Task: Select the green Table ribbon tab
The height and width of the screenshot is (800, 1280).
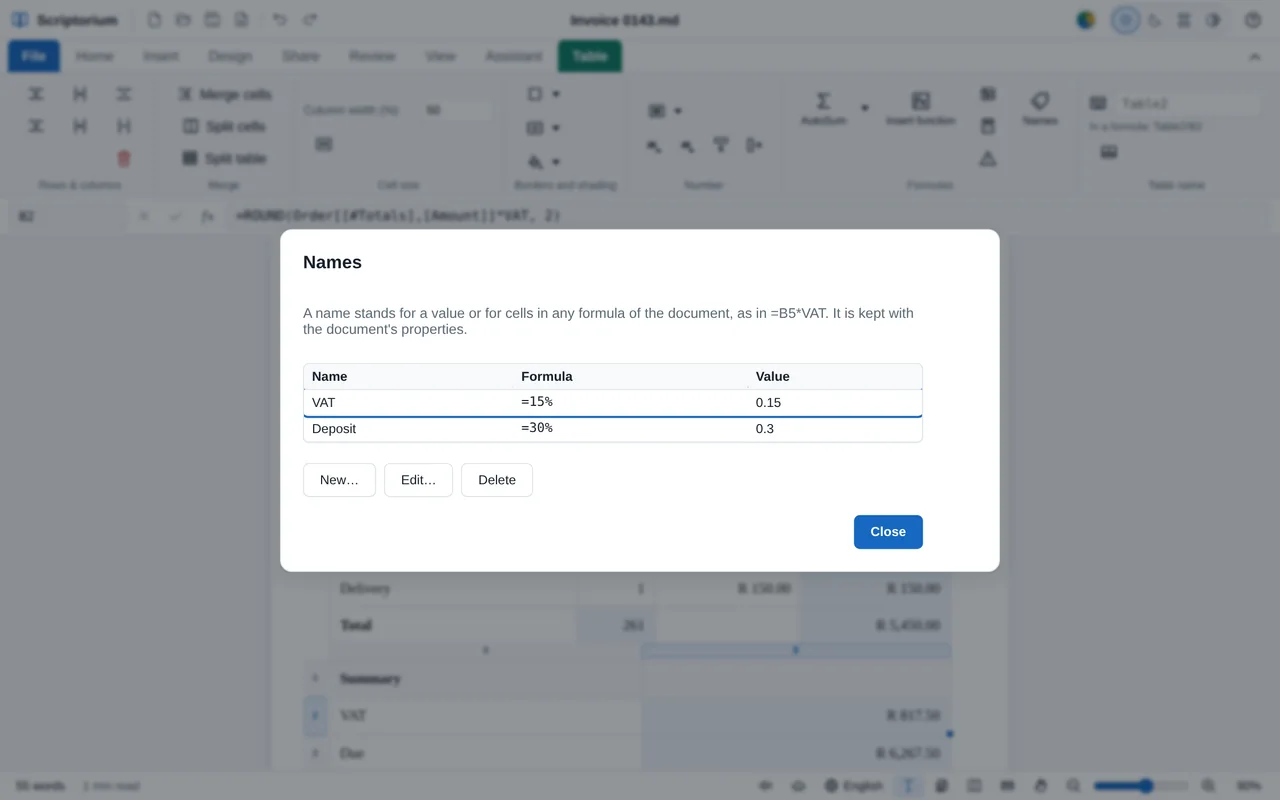Action: coord(590,56)
